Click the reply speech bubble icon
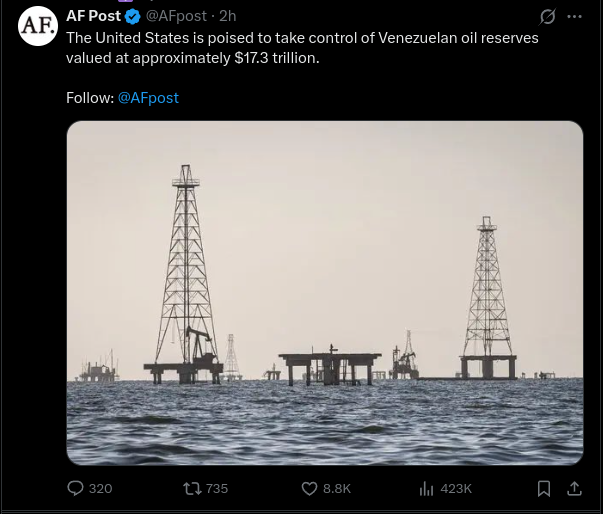This screenshot has height=514, width=603. [x=75, y=488]
